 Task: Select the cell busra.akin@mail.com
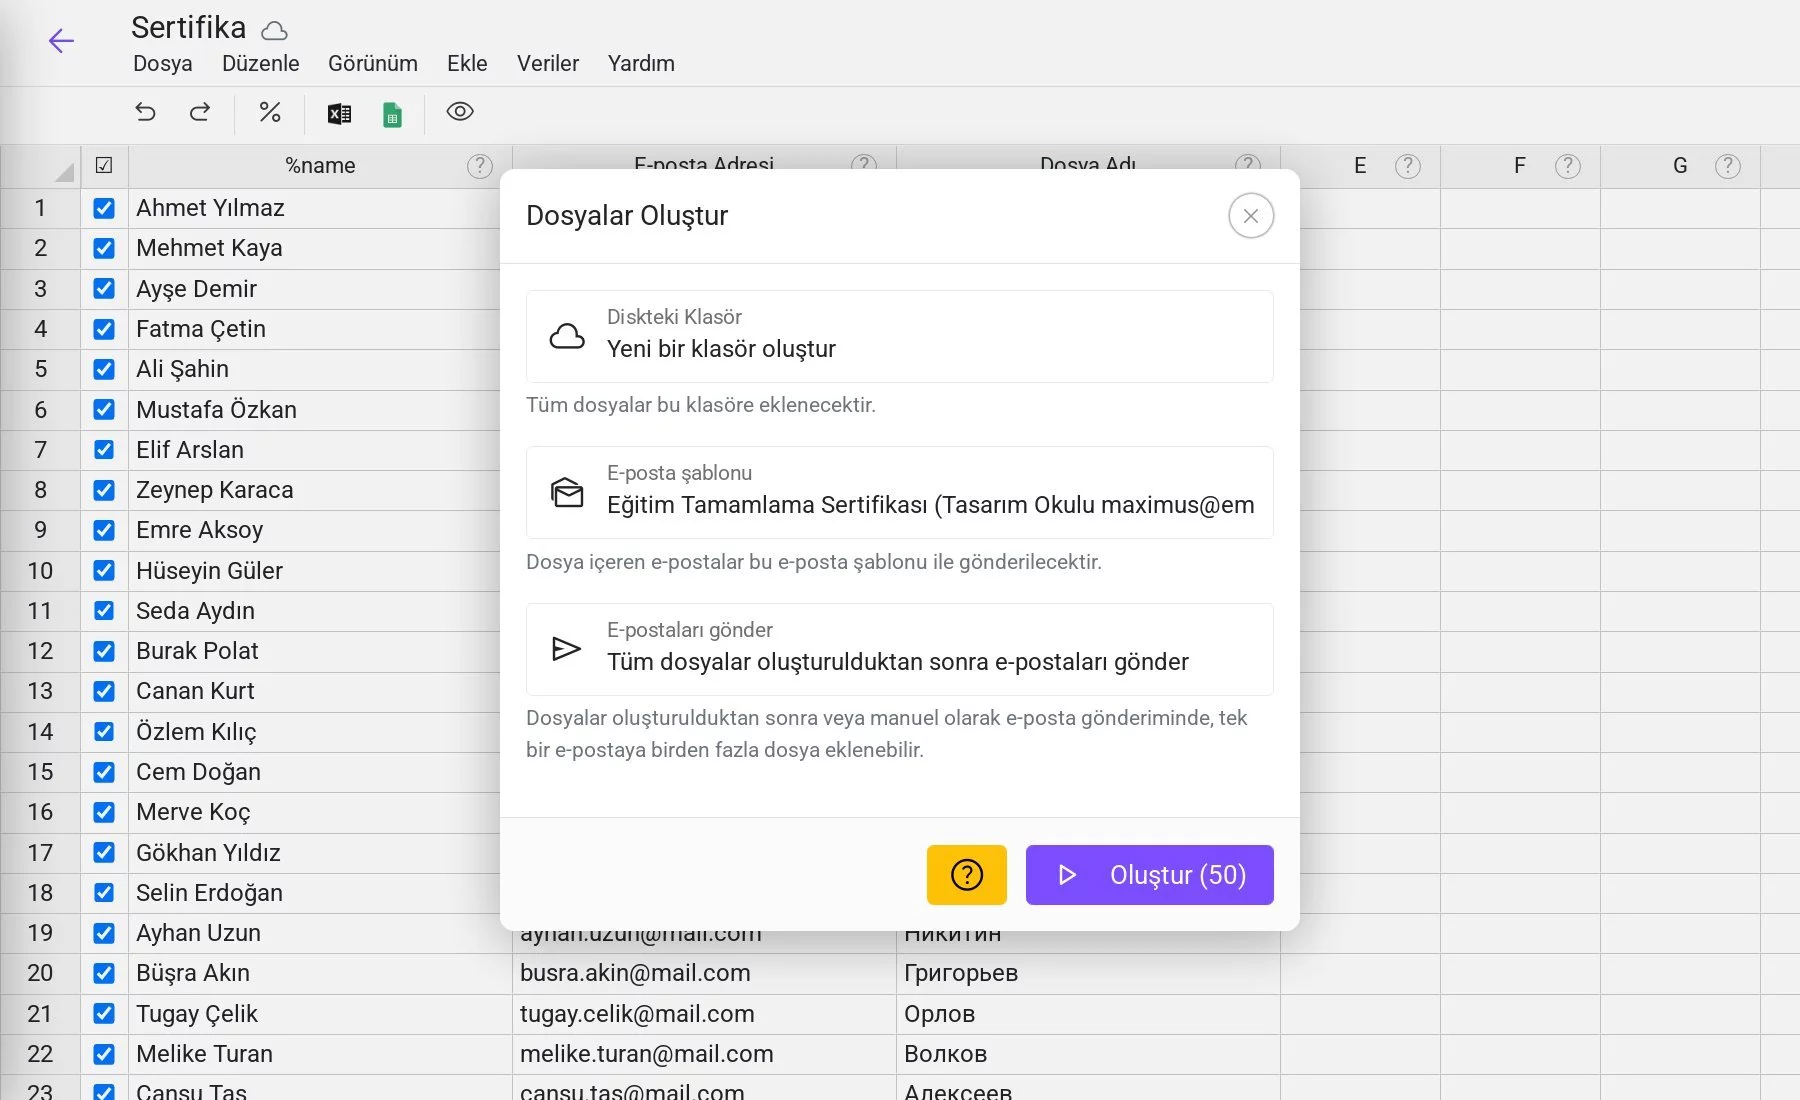pyautogui.click(x=704, y=973)
